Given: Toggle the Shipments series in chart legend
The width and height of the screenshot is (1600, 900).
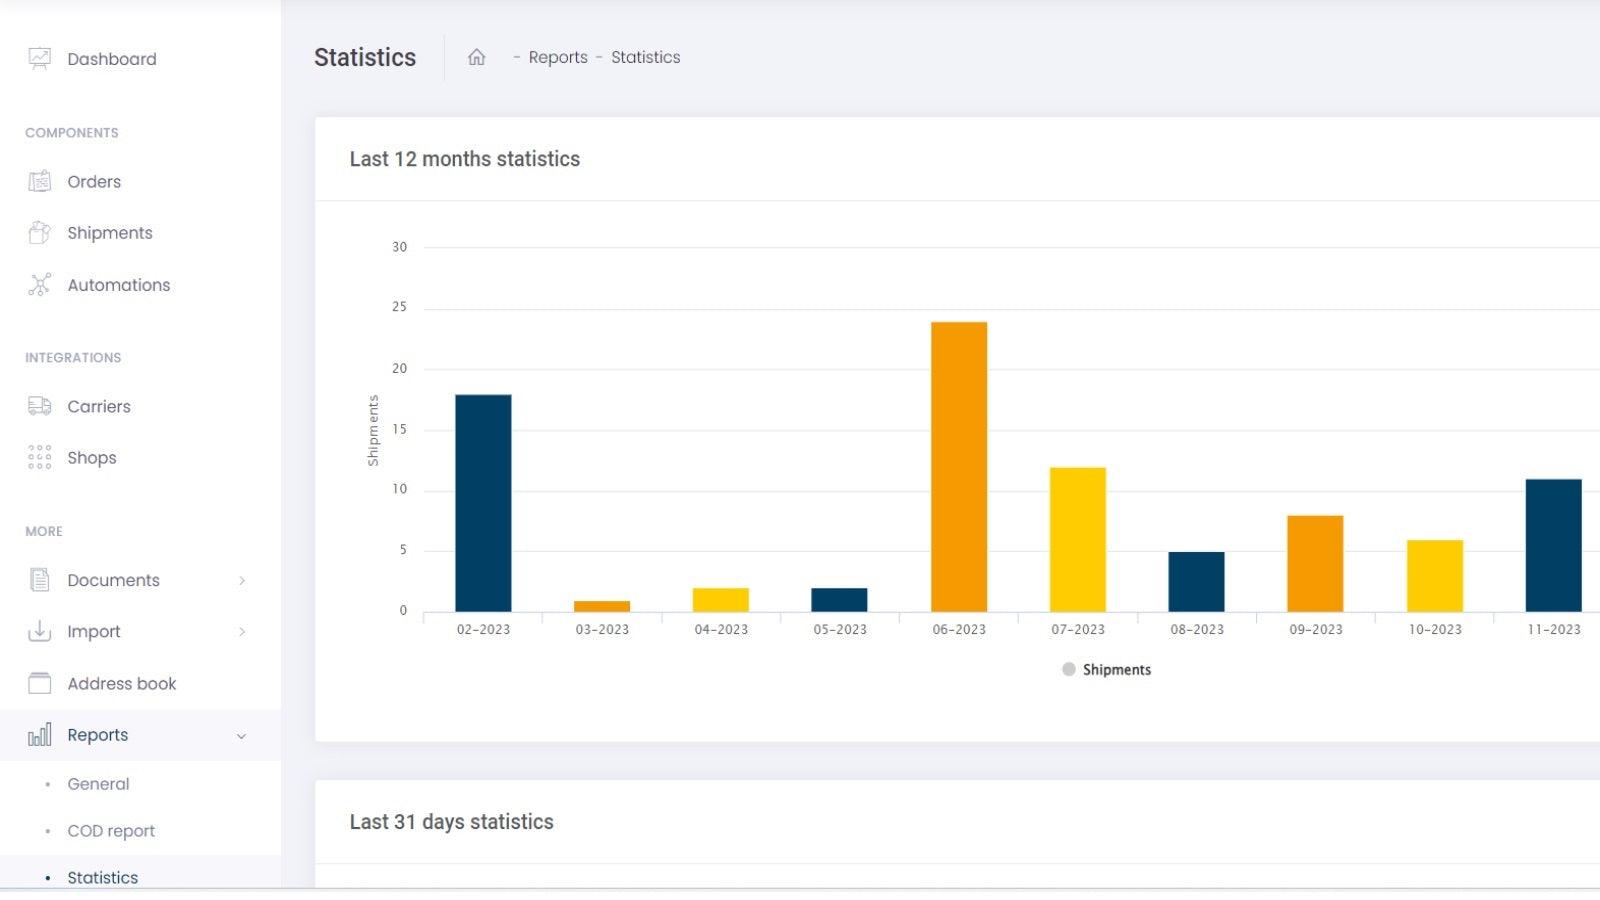Looking at the screenshot, I should pyautogui.click(x=1106, y=670).
